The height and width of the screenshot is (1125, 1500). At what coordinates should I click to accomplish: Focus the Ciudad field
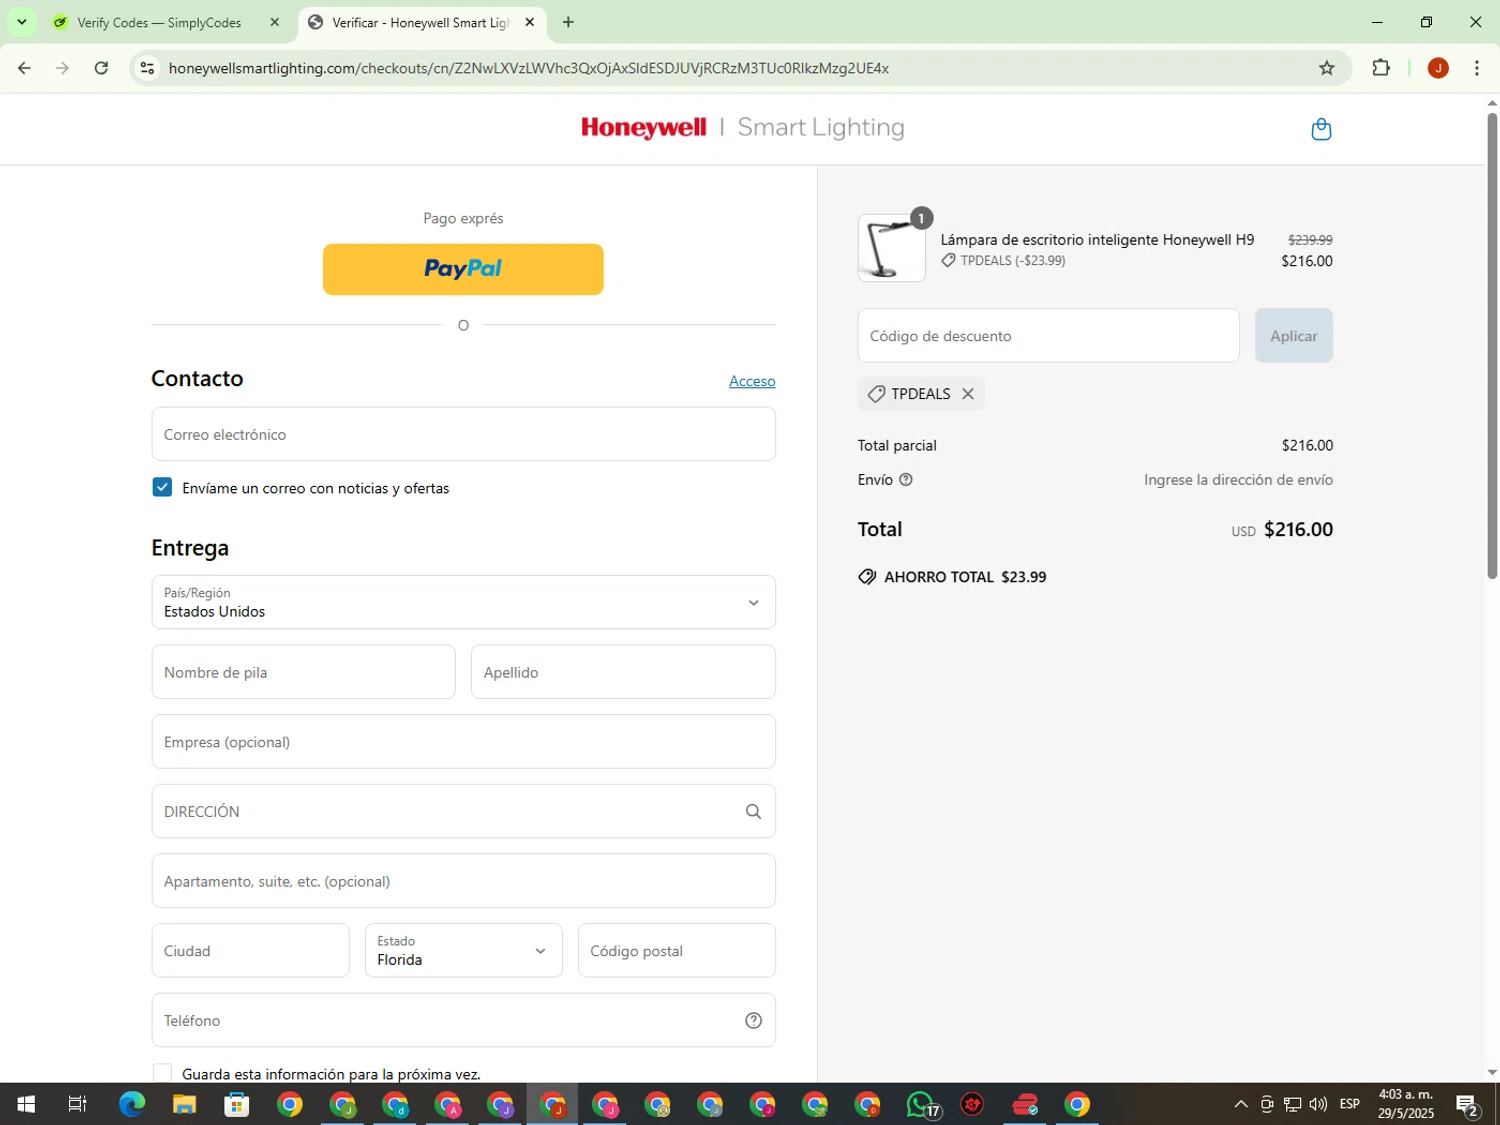250,950
